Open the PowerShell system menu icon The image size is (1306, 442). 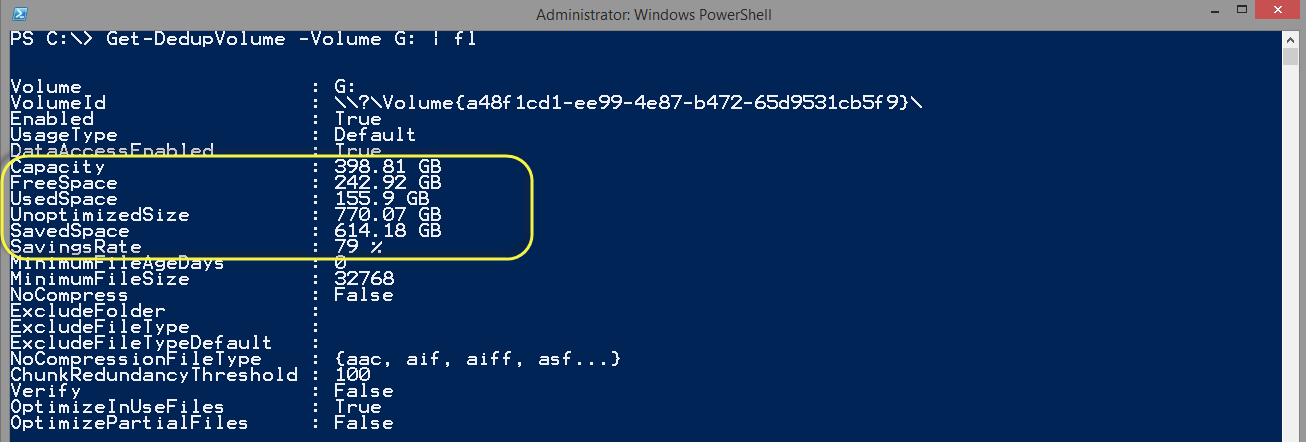coord(19,14)
